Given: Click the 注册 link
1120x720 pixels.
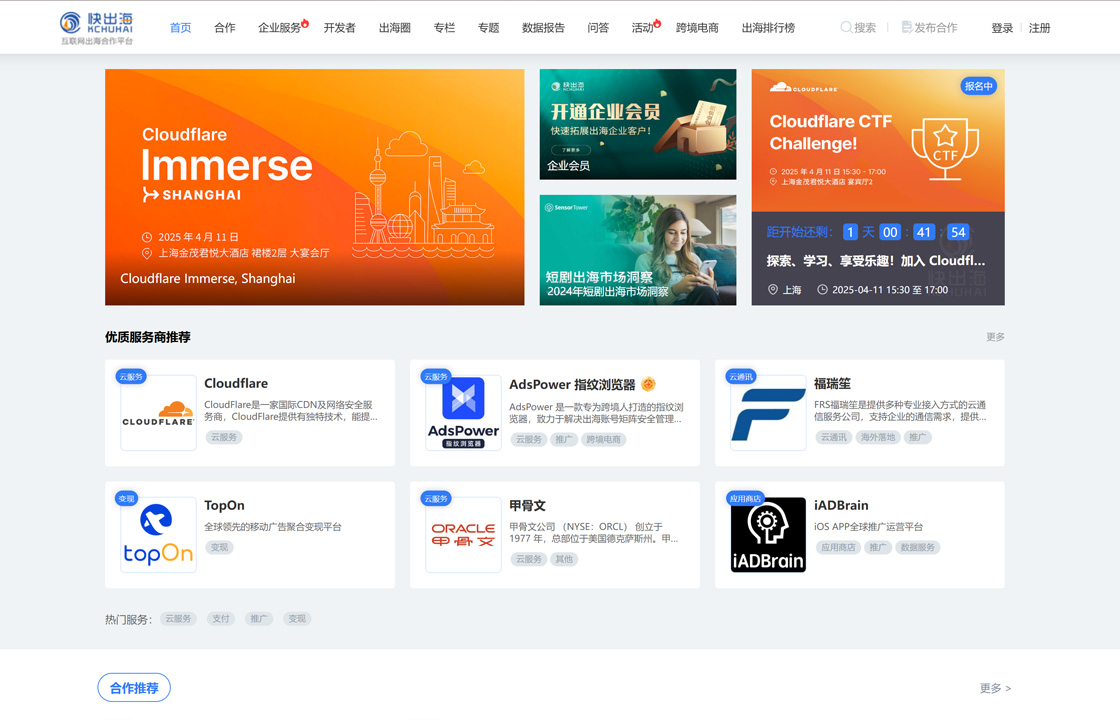Looking at the screenshot, I should click(1039, 28).
